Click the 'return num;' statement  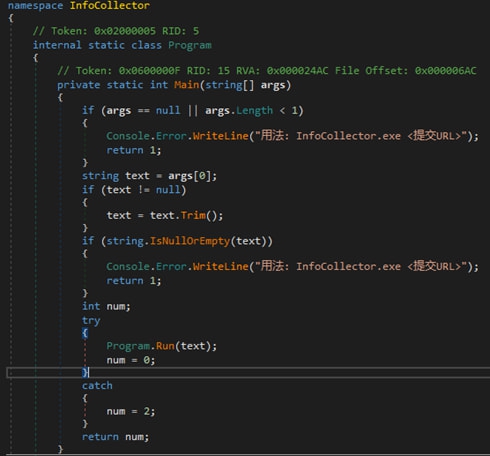[115, 437]
